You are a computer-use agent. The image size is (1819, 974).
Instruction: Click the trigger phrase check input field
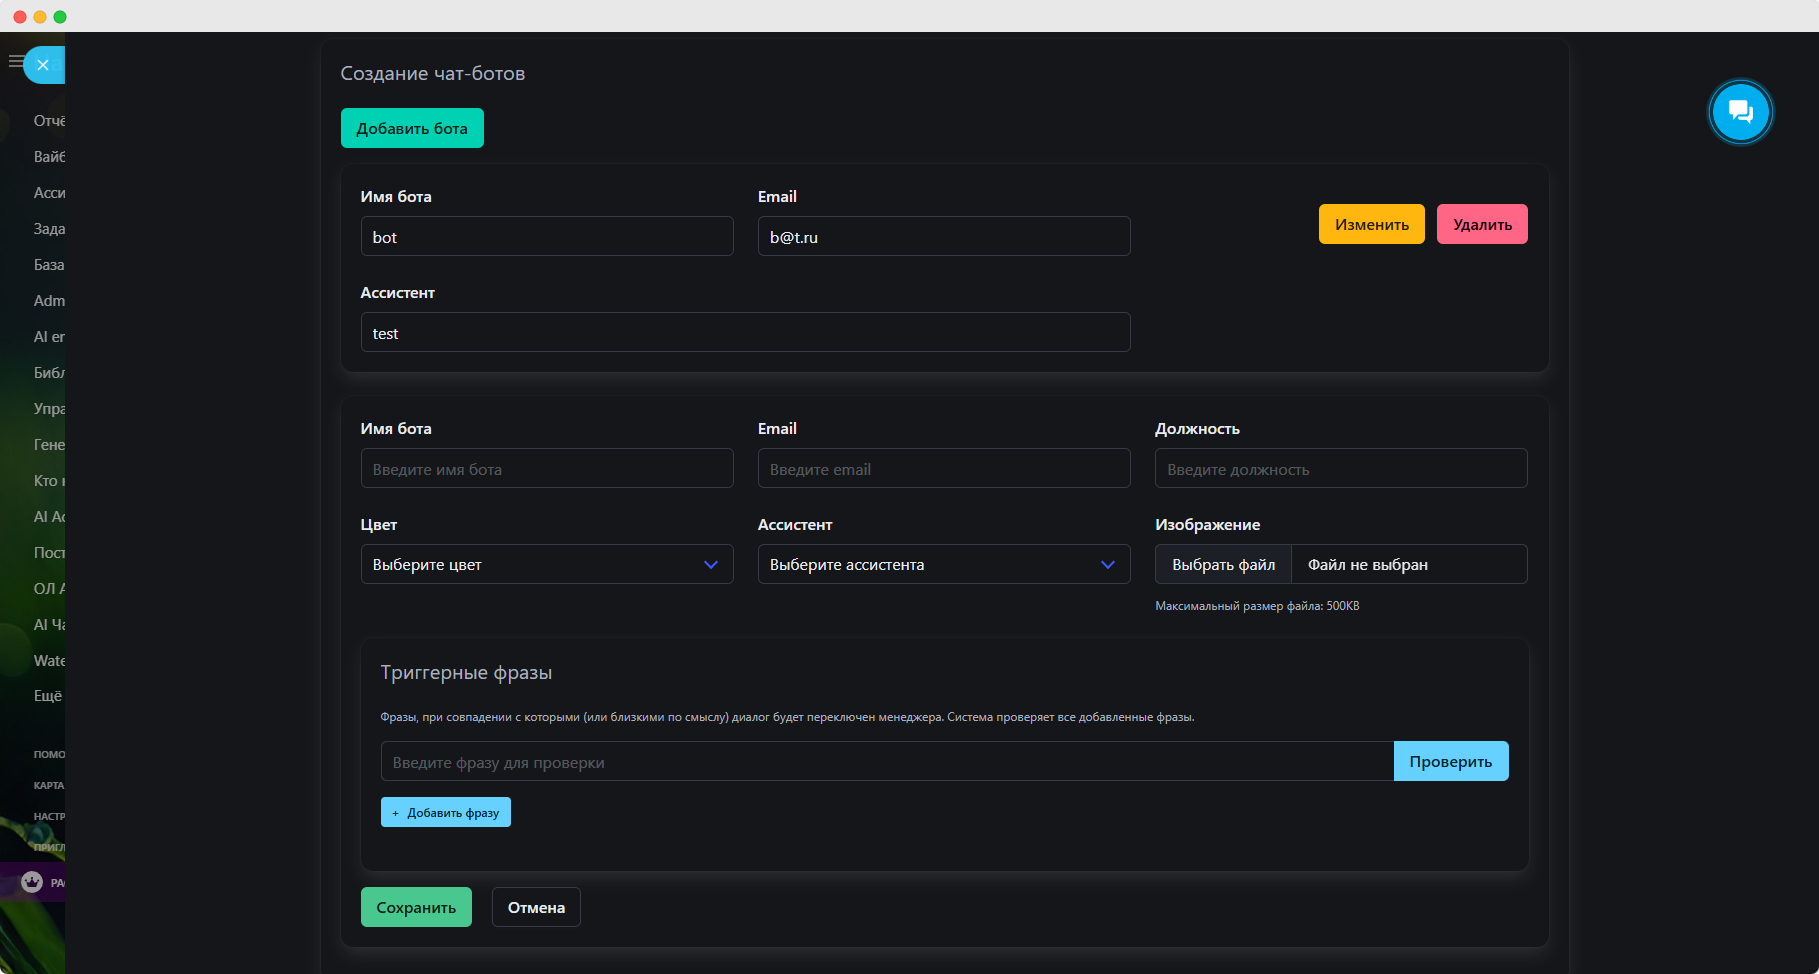886,761
